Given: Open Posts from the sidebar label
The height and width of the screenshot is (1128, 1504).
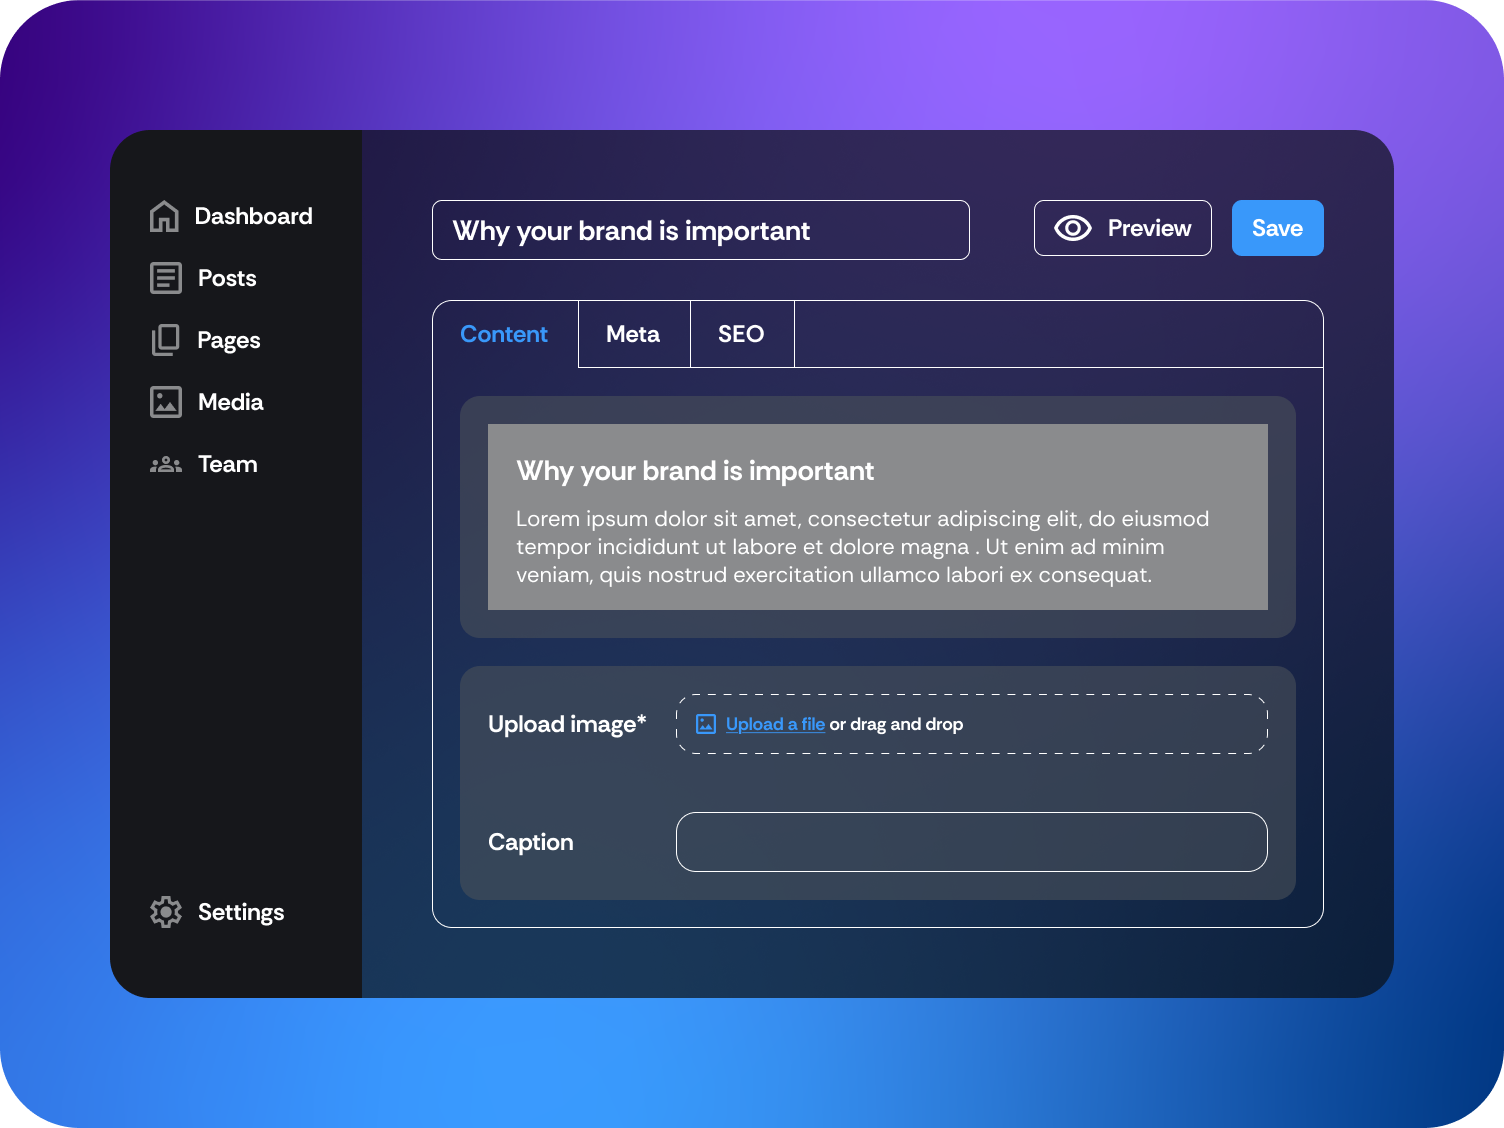Looking at the screenshot, I should click(227, 278).
